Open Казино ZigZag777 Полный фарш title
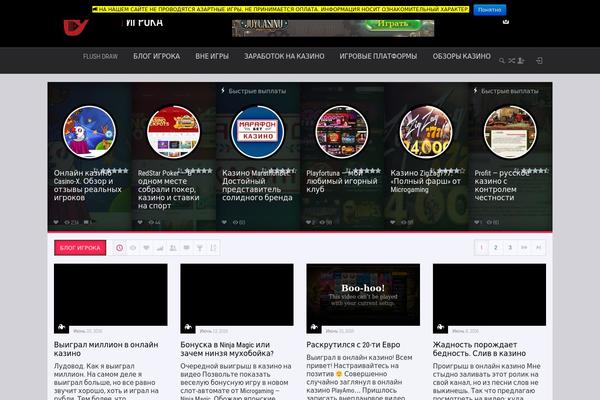The height and width of the screenshot is (400, 600). [x=426, y=181]
